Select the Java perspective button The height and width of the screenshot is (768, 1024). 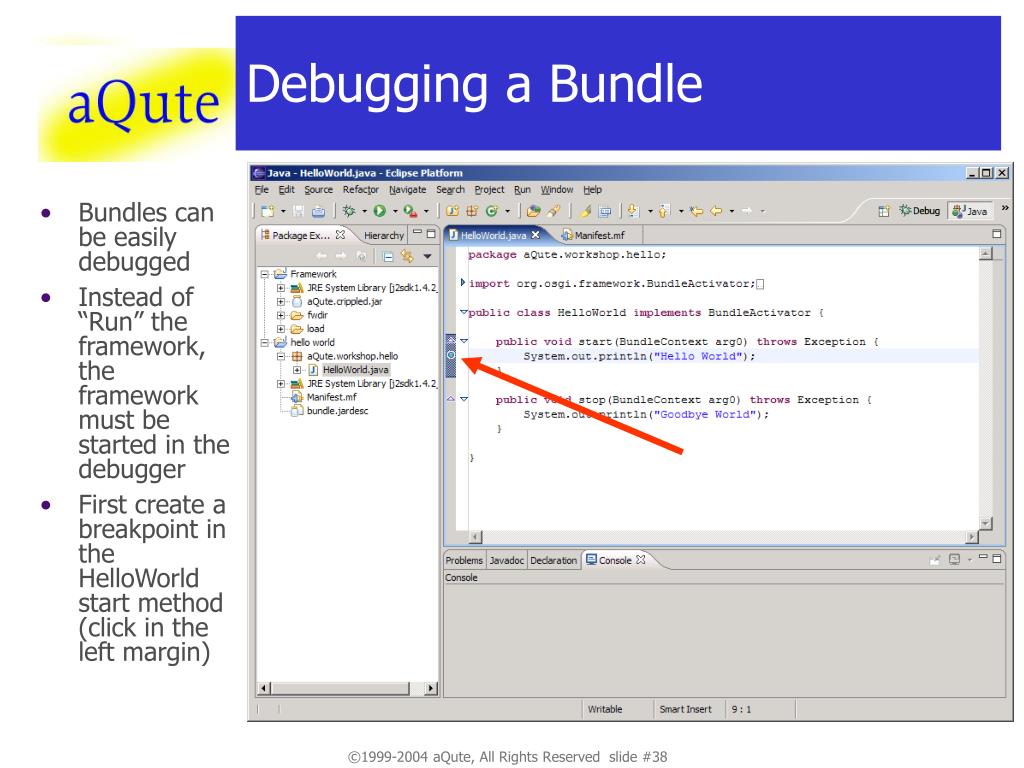point(970,211)
